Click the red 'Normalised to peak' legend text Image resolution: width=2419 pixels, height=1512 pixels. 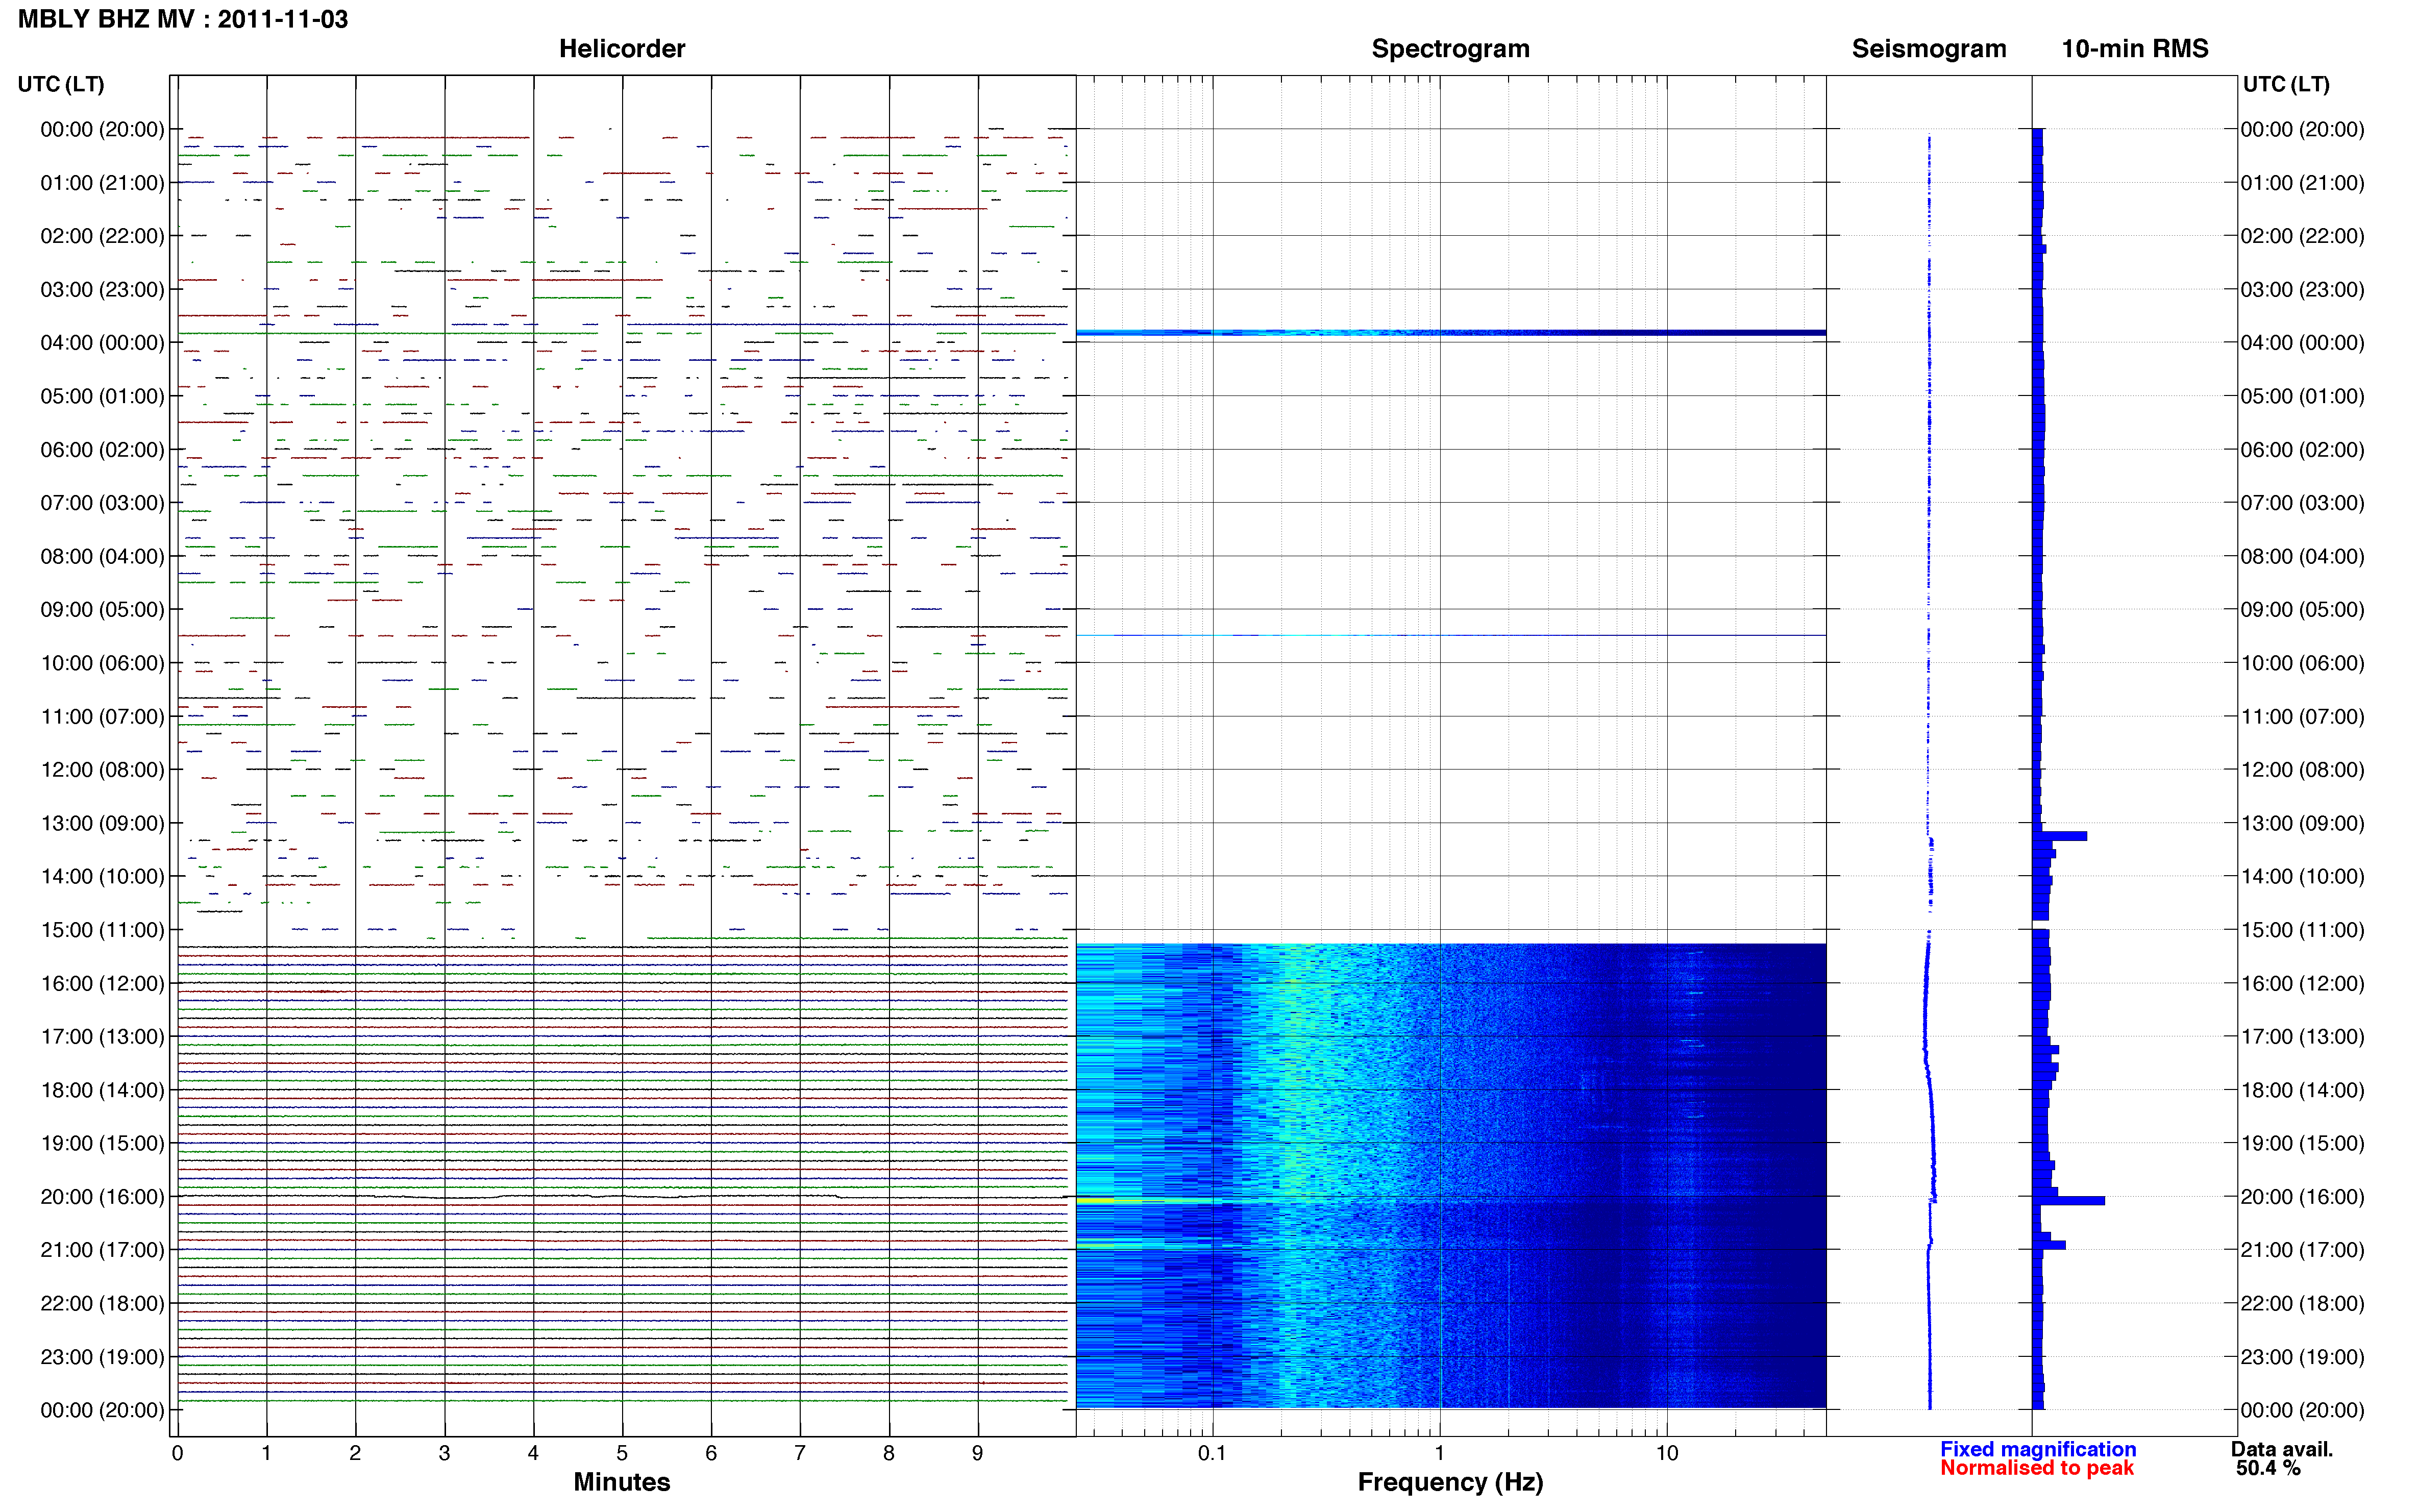point(2036,1468)
